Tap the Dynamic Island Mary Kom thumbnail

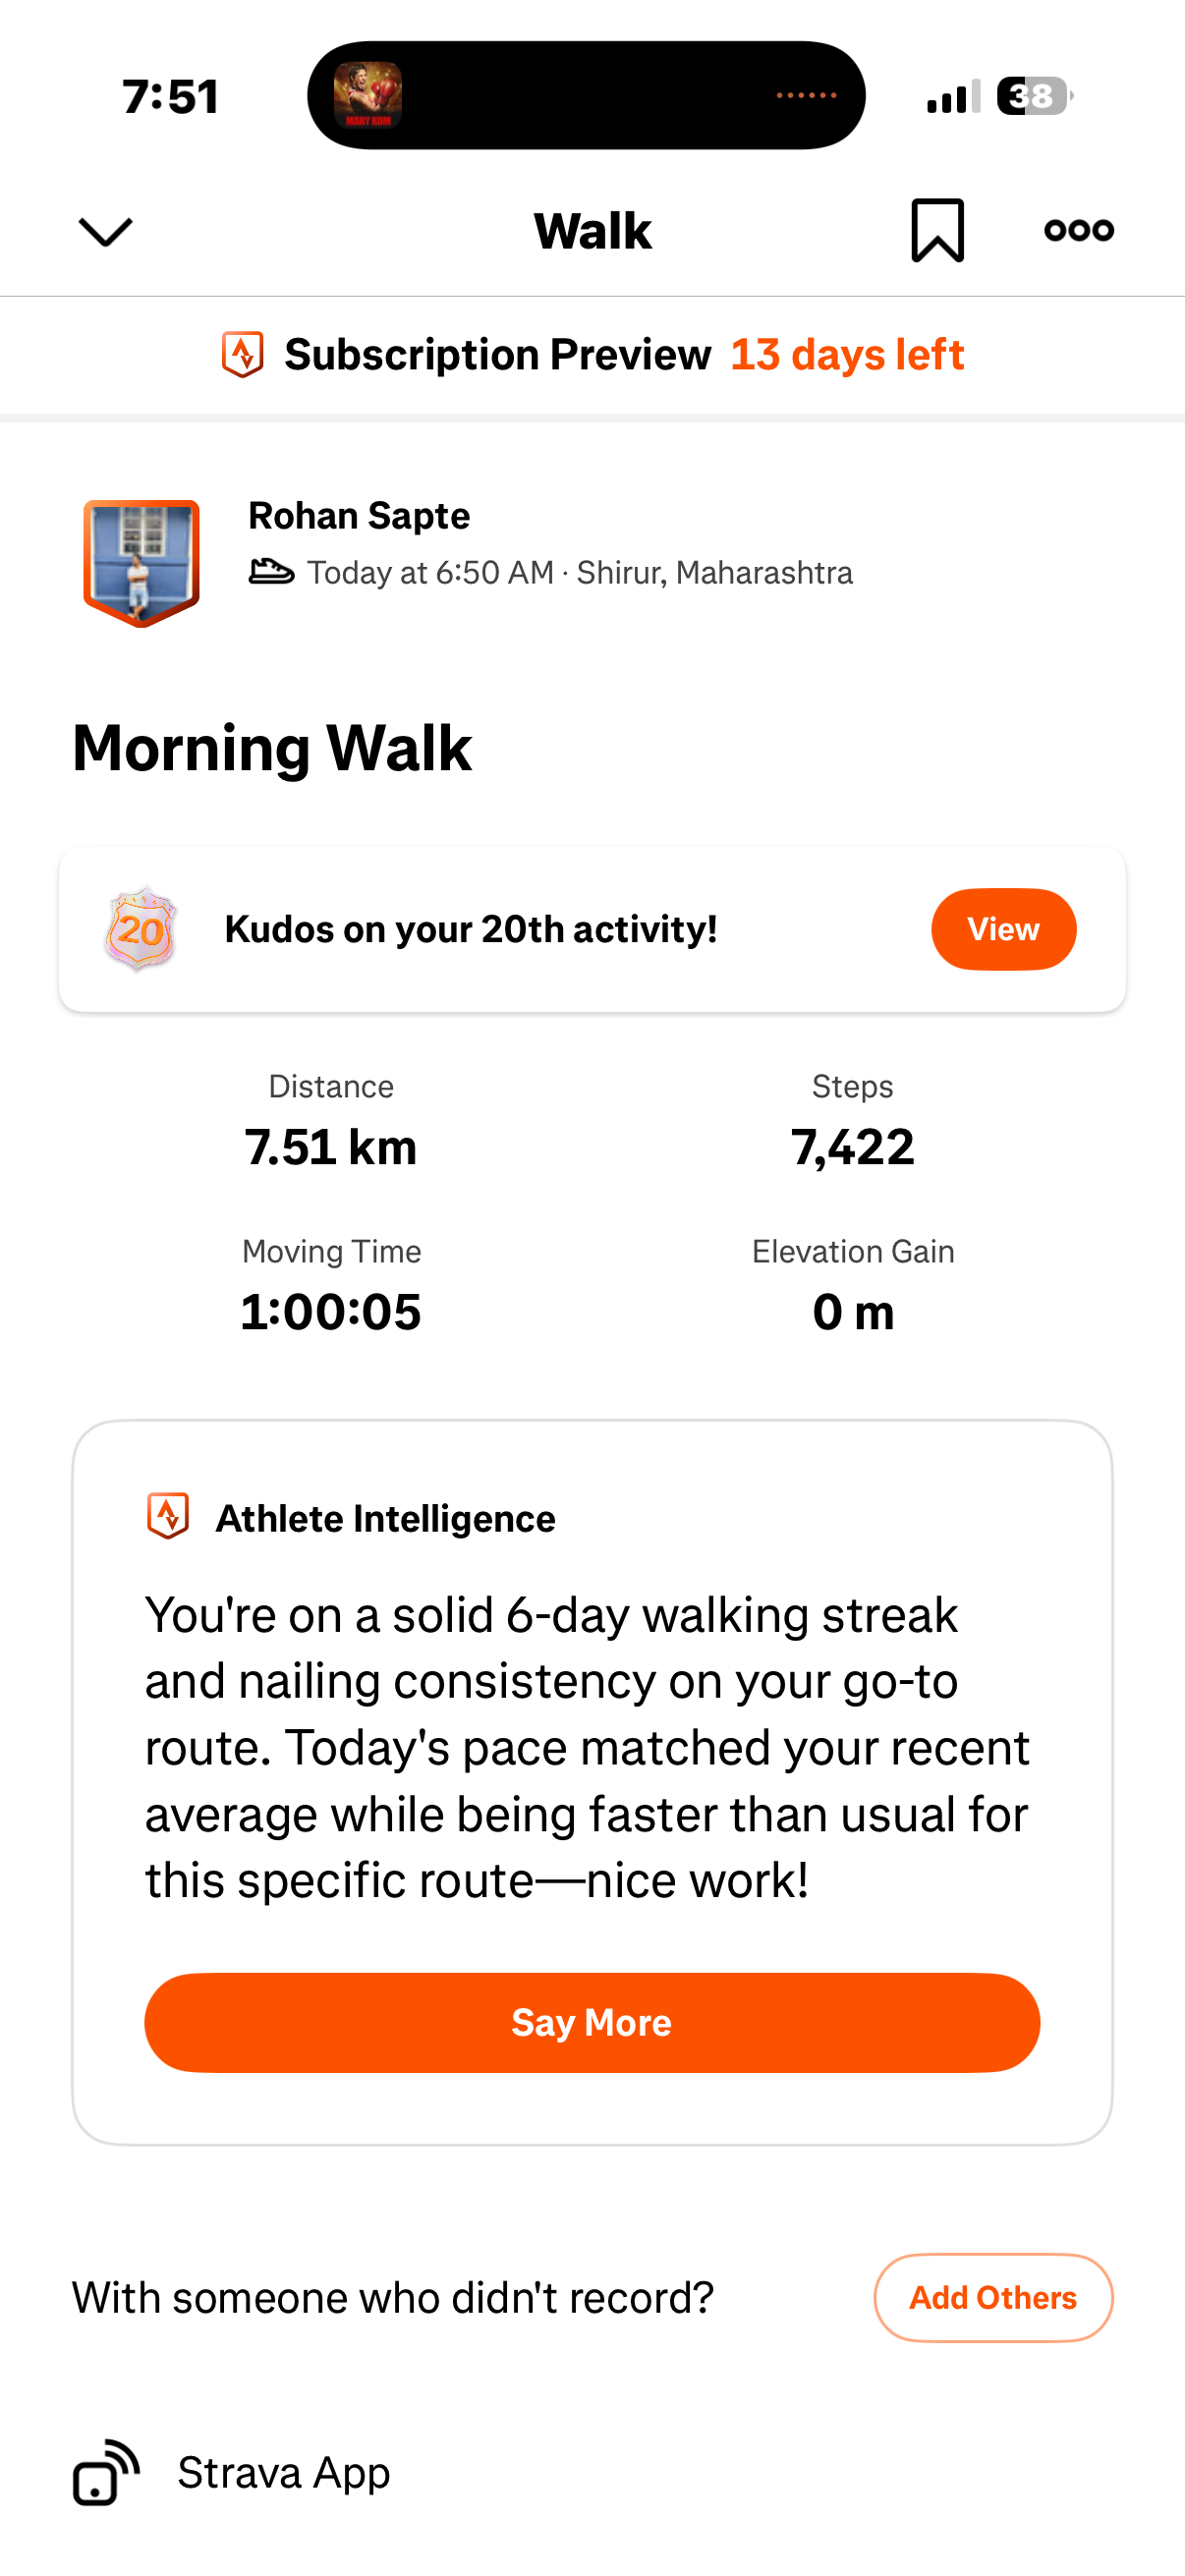368,96
